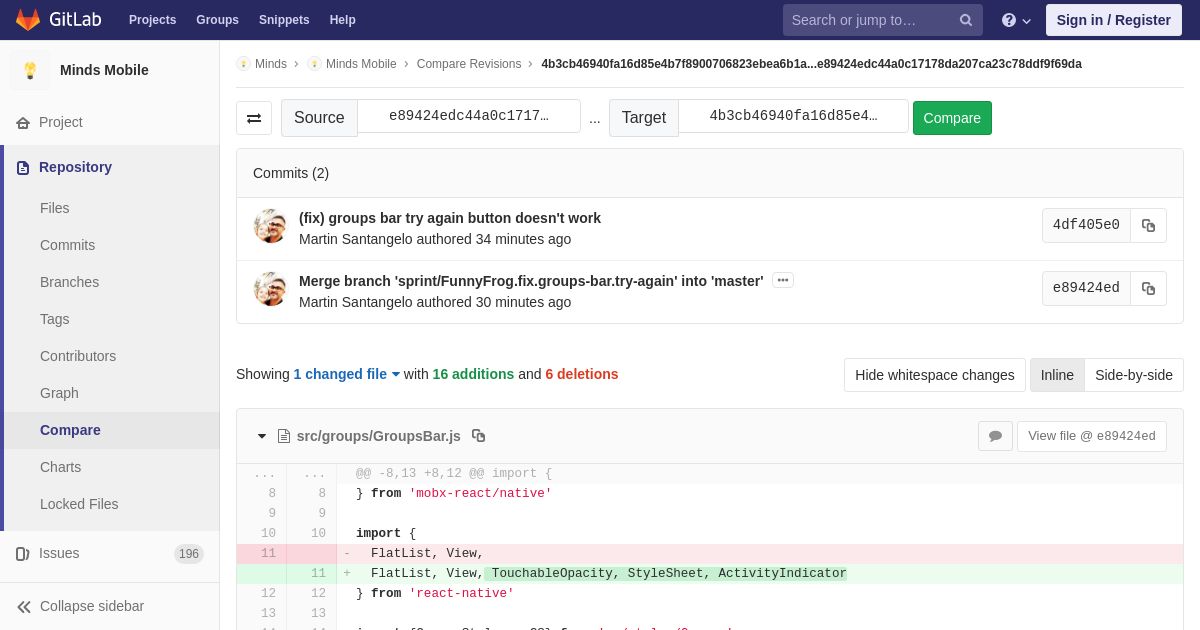Open Locked Files in sidebar
The height and width of the screenshot is (630, 1200).
point(79,504)
